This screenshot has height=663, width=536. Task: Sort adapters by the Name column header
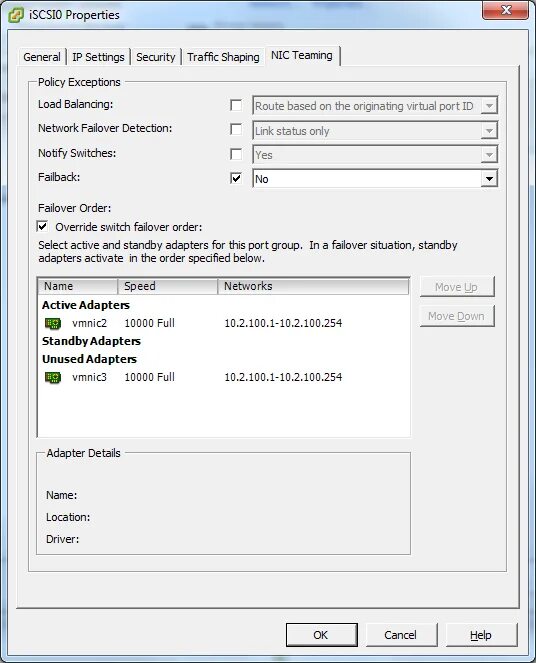(77, 286)
